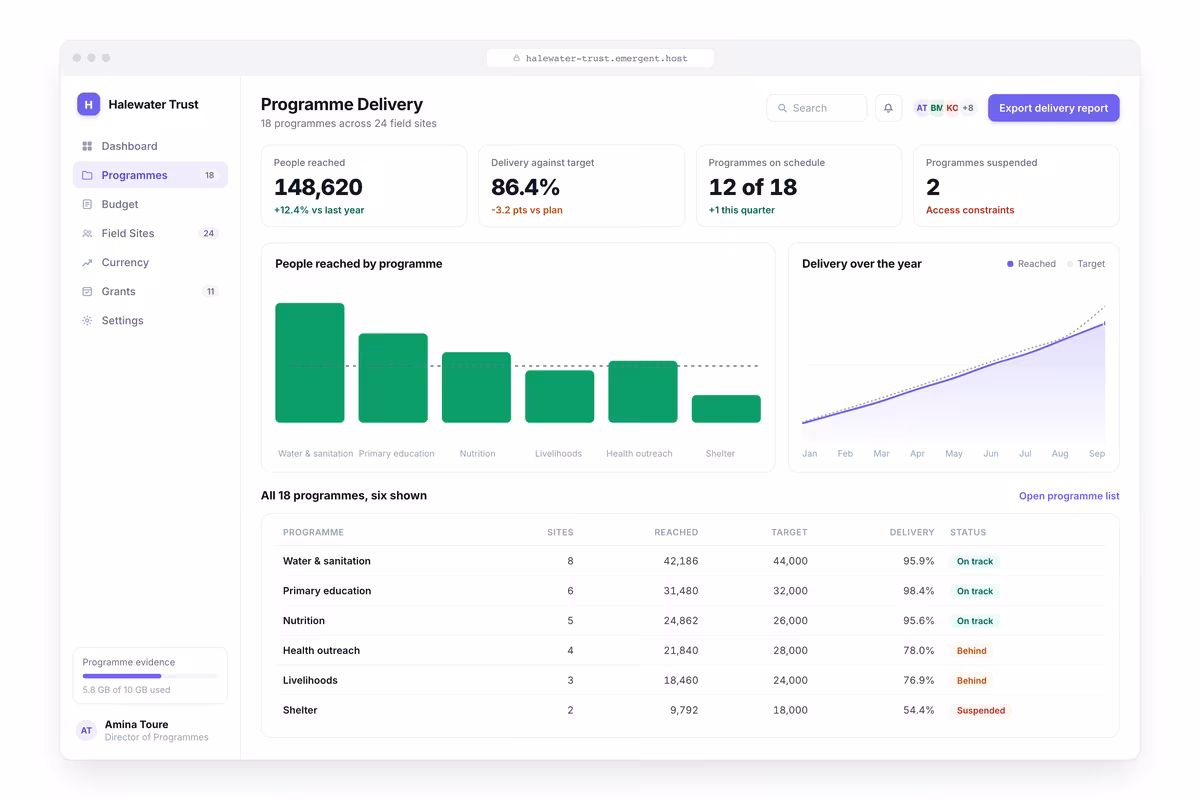Click the Behind badge in Livelihoods row
Screen dimensions: 1200x800
(971, 681)
